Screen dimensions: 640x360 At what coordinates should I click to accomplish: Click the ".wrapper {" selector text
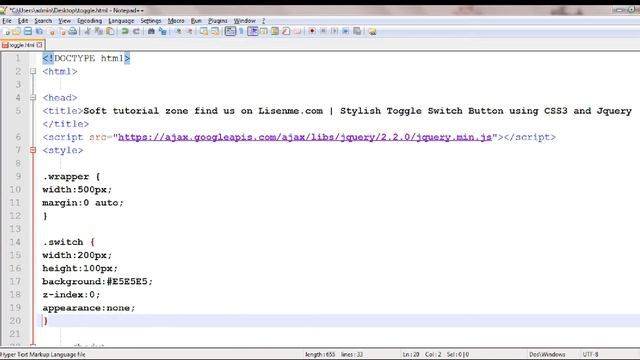coord(71,177)
